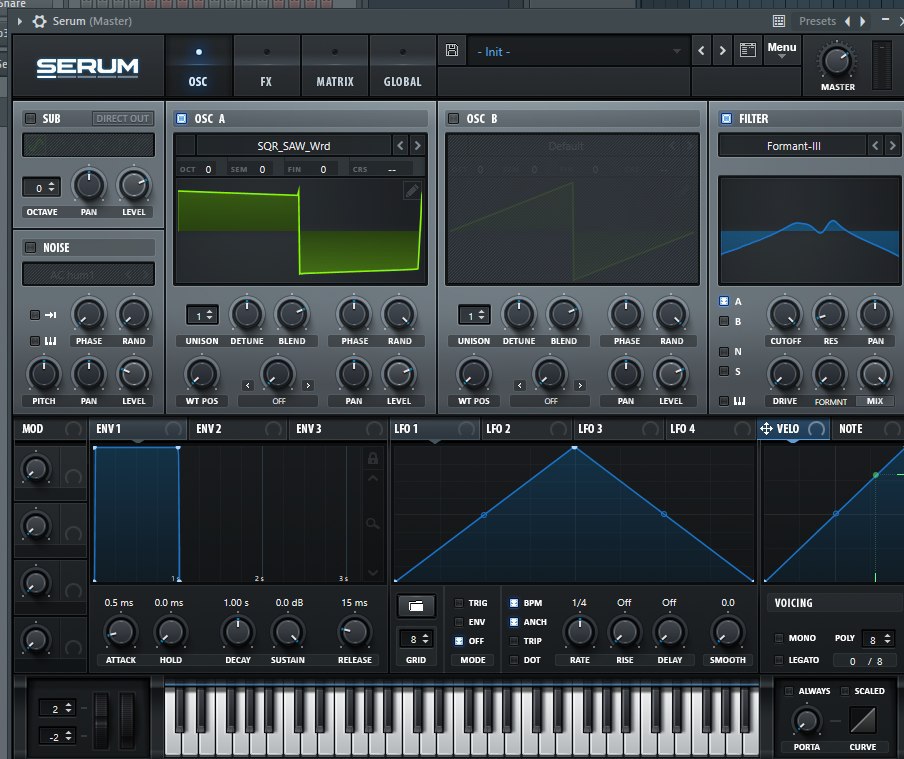Disable OSC A power toggle
This screenshot has width=904, height=759.
182,118
